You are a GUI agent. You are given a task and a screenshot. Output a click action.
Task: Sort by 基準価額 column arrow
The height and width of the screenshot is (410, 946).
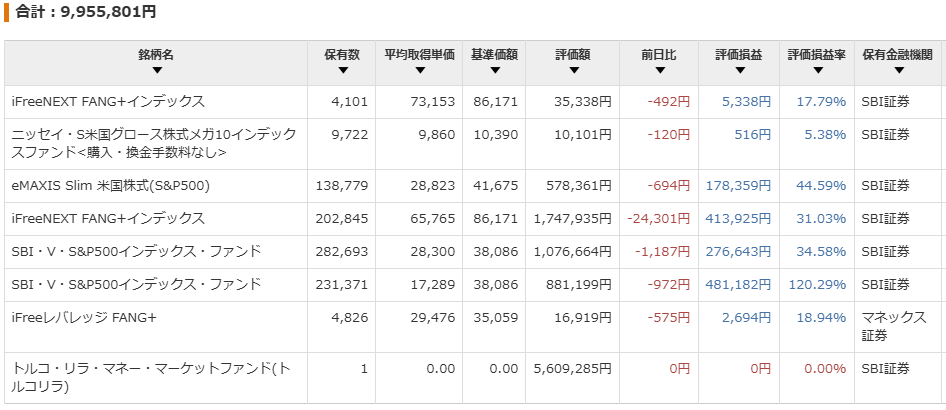point(495,71)
